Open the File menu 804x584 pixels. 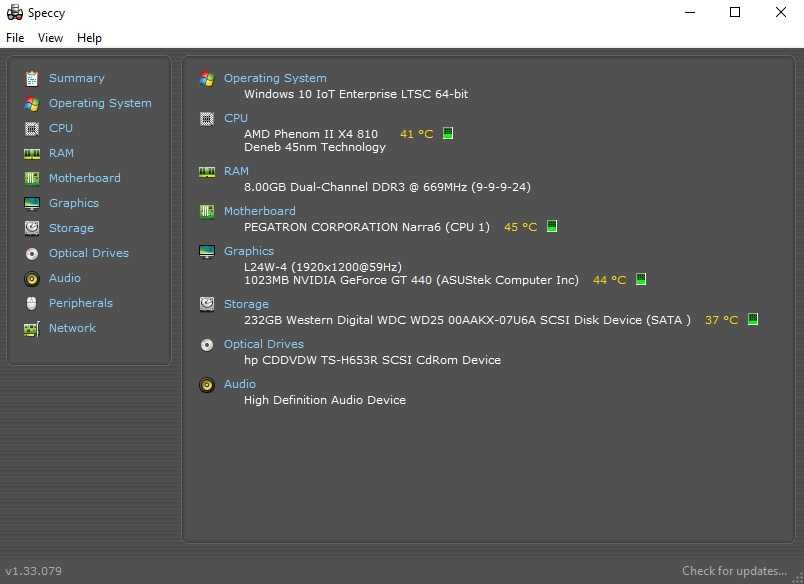[x=15, y=38]
